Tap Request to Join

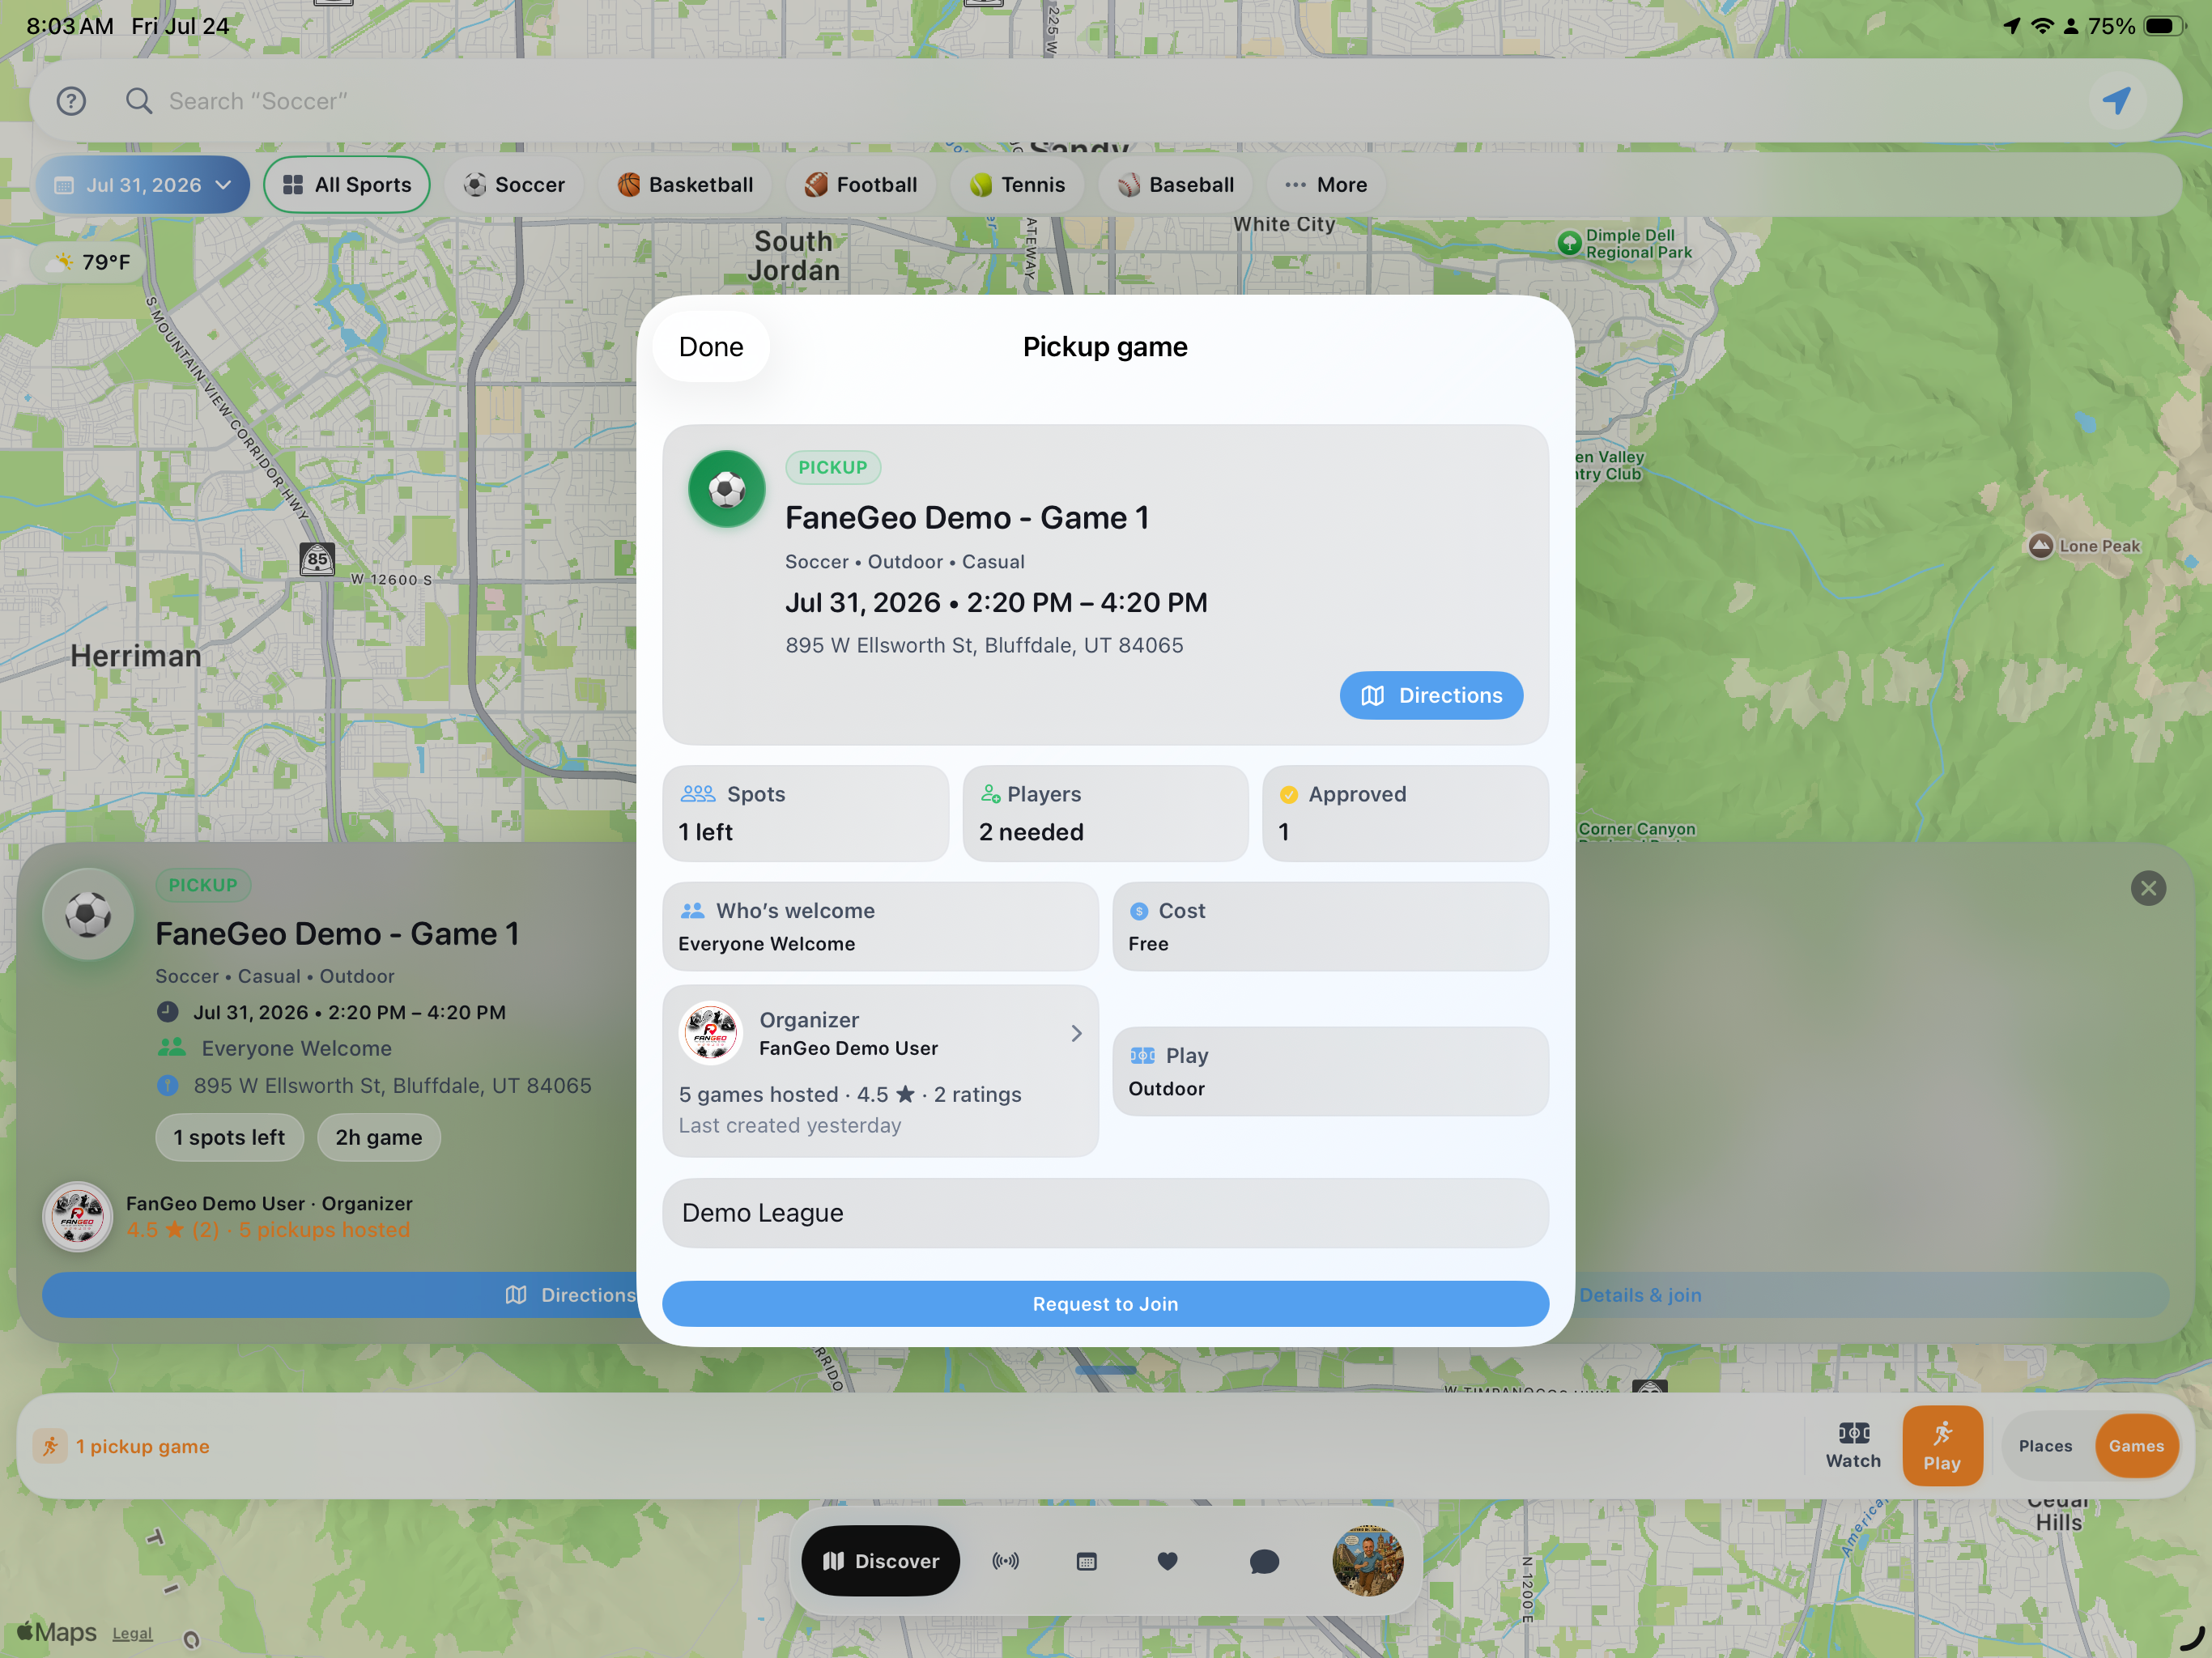[1105, 1304]
